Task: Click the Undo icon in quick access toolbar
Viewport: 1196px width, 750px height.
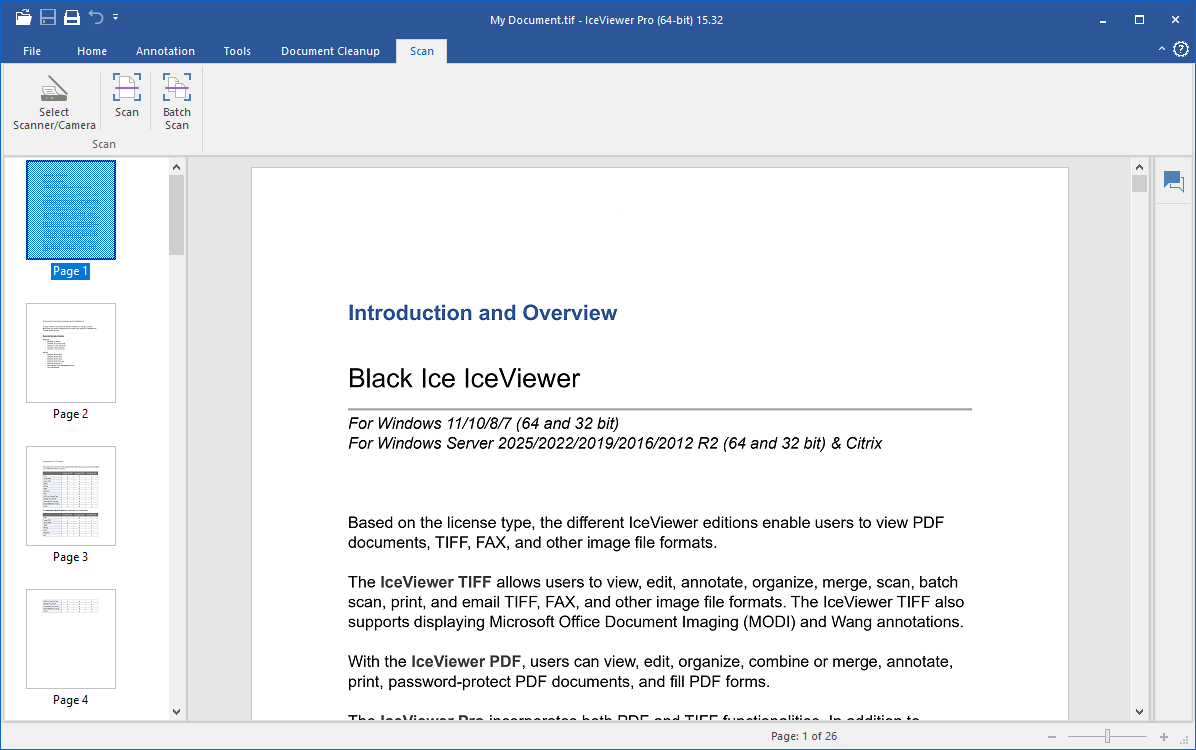Action: coord(95,17)
